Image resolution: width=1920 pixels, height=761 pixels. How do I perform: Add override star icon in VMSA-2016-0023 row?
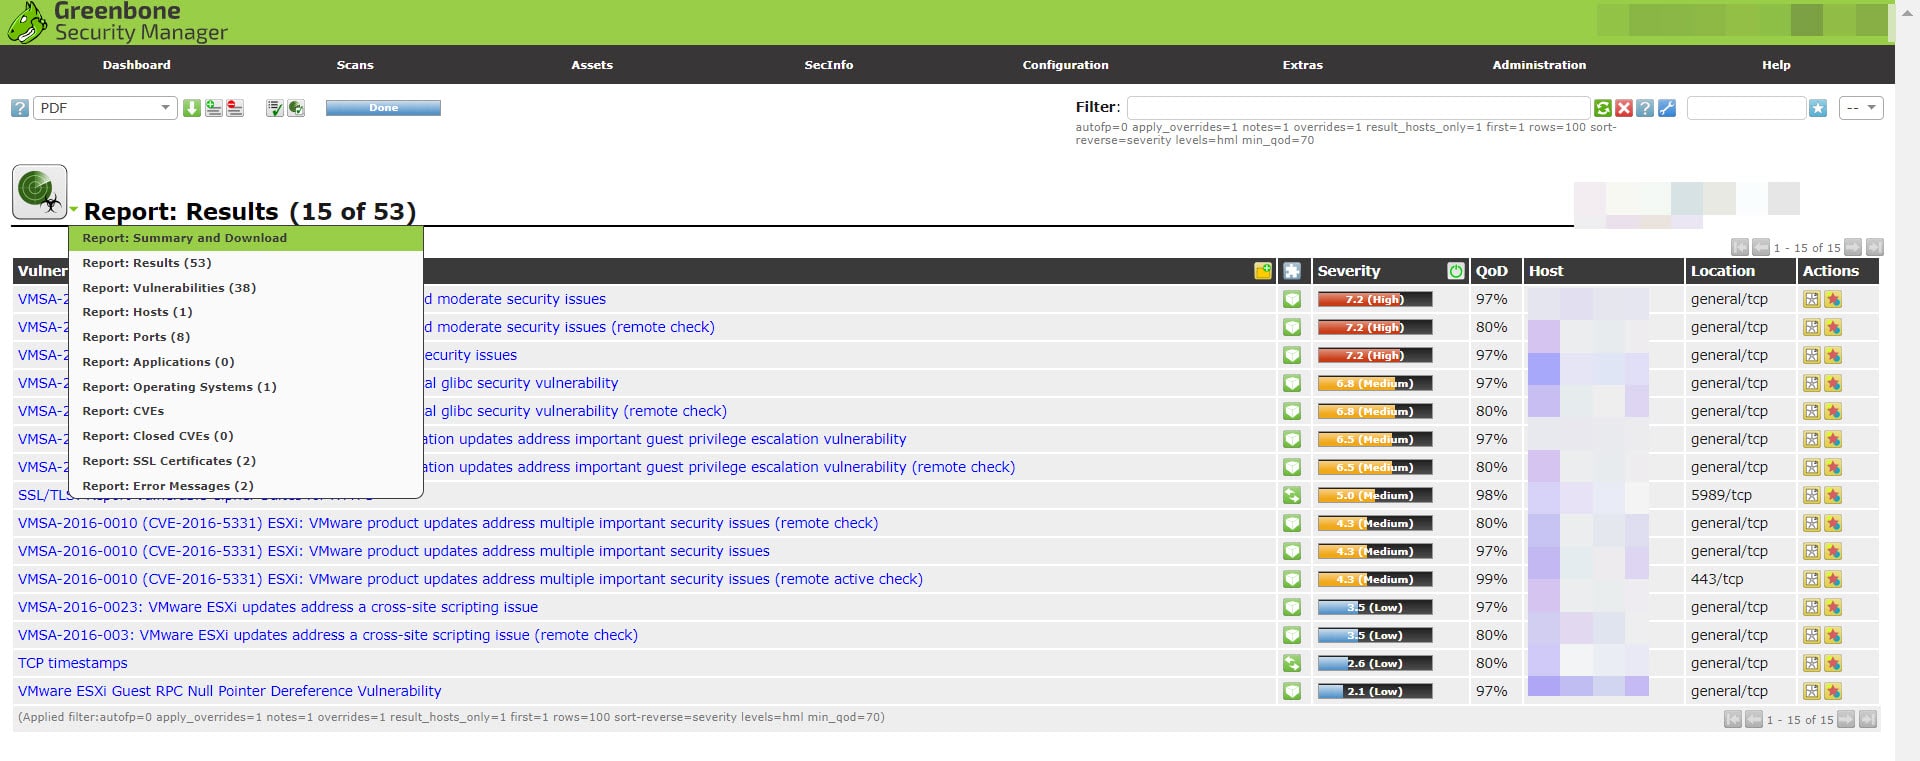1833,607
